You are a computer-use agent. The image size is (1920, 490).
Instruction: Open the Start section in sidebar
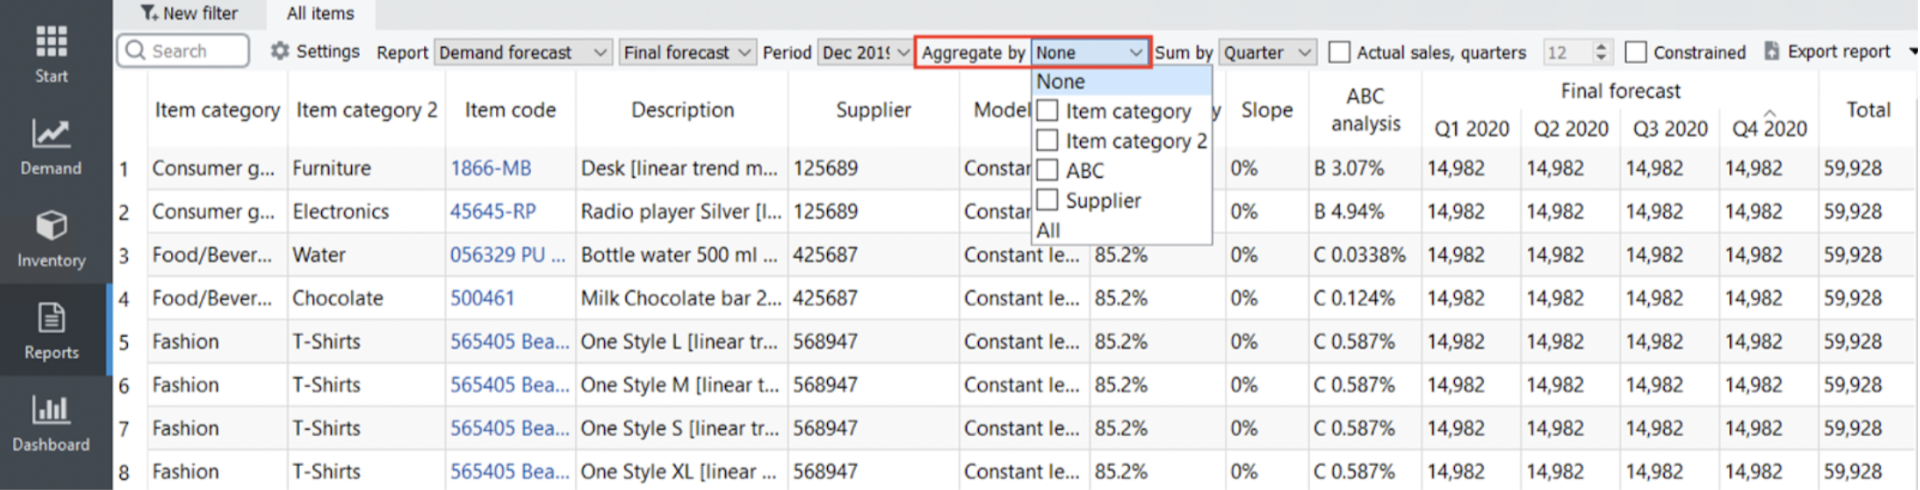tap(51, 43)
